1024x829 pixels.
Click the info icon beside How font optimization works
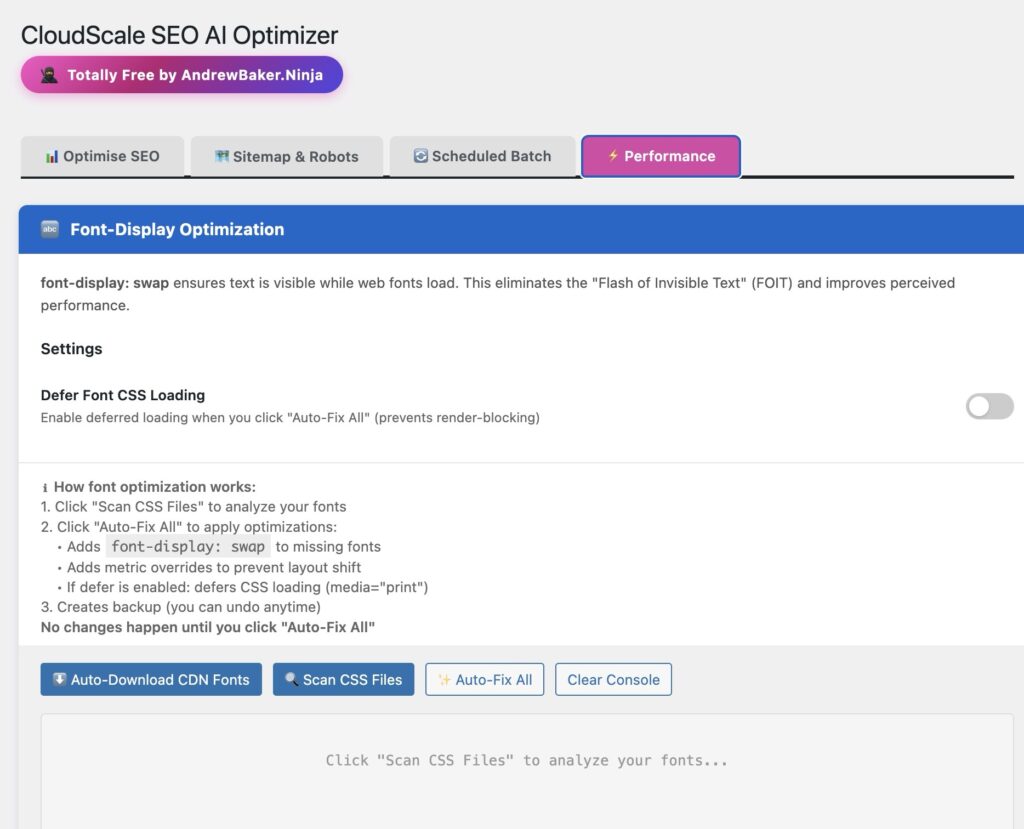(44, 487)
